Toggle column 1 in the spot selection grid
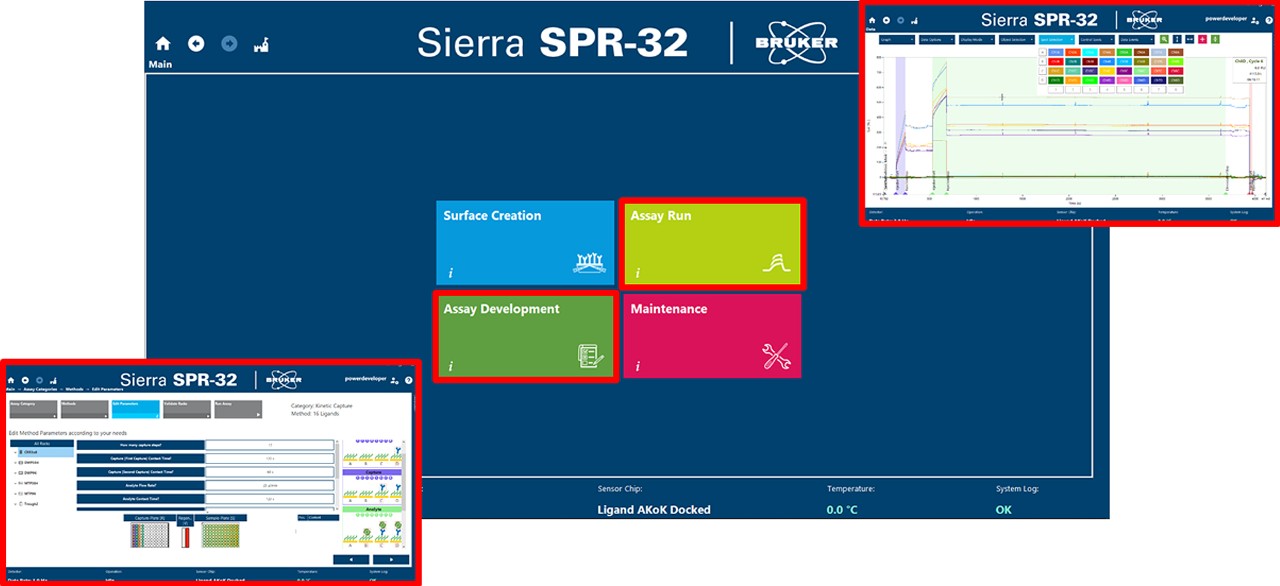This screenshot has height=586, width=1280. (x=1054, y=89)
